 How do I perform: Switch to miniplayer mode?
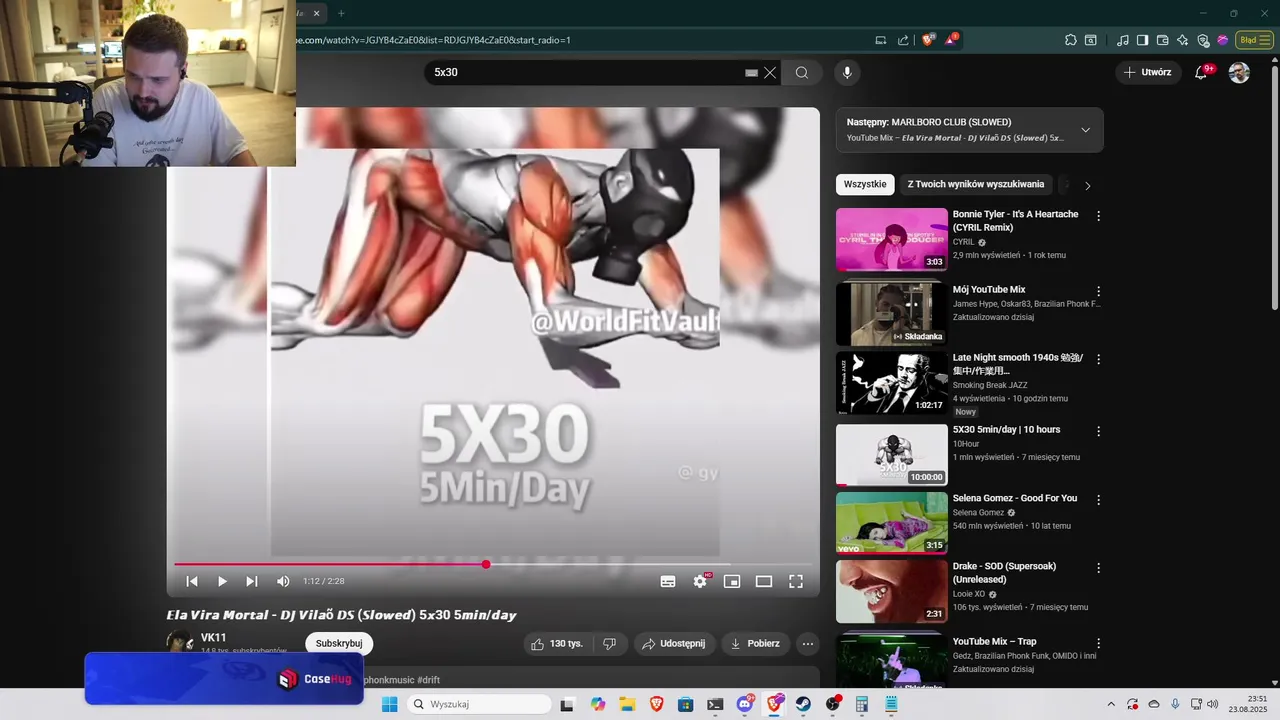point(732,581)
